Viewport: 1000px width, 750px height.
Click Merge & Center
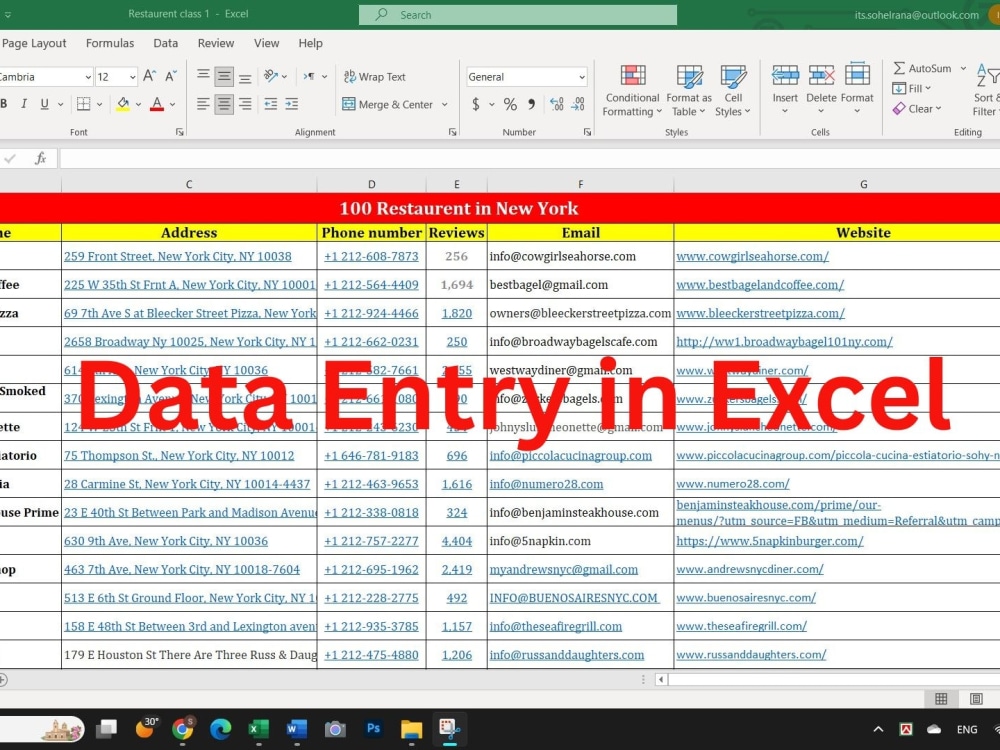[x=388, y=104]
